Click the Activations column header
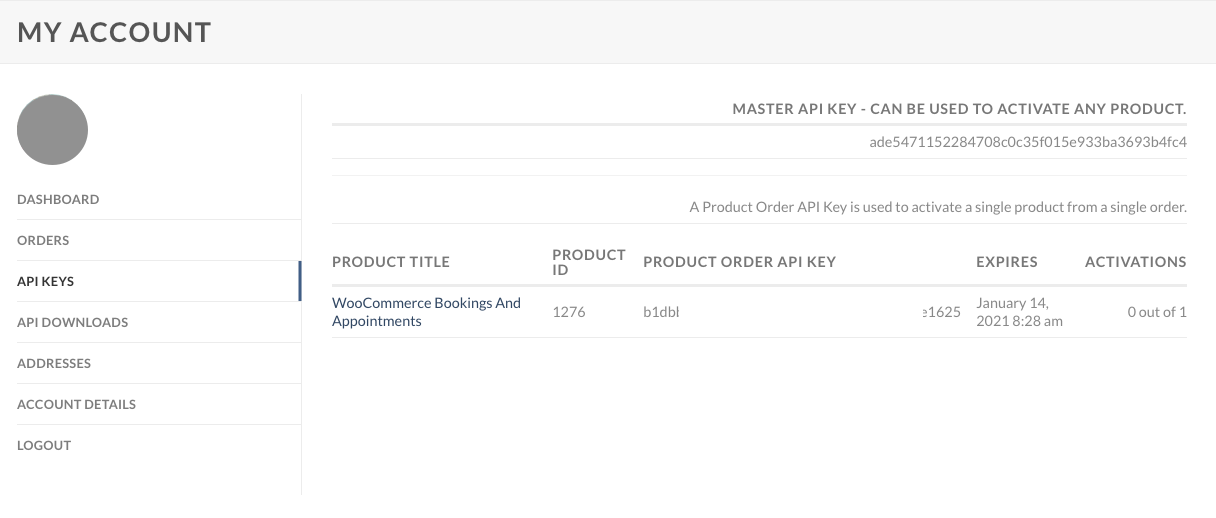Image resolution: width=1216 pixels, height=518 pixels. [x=1136, y=262]
